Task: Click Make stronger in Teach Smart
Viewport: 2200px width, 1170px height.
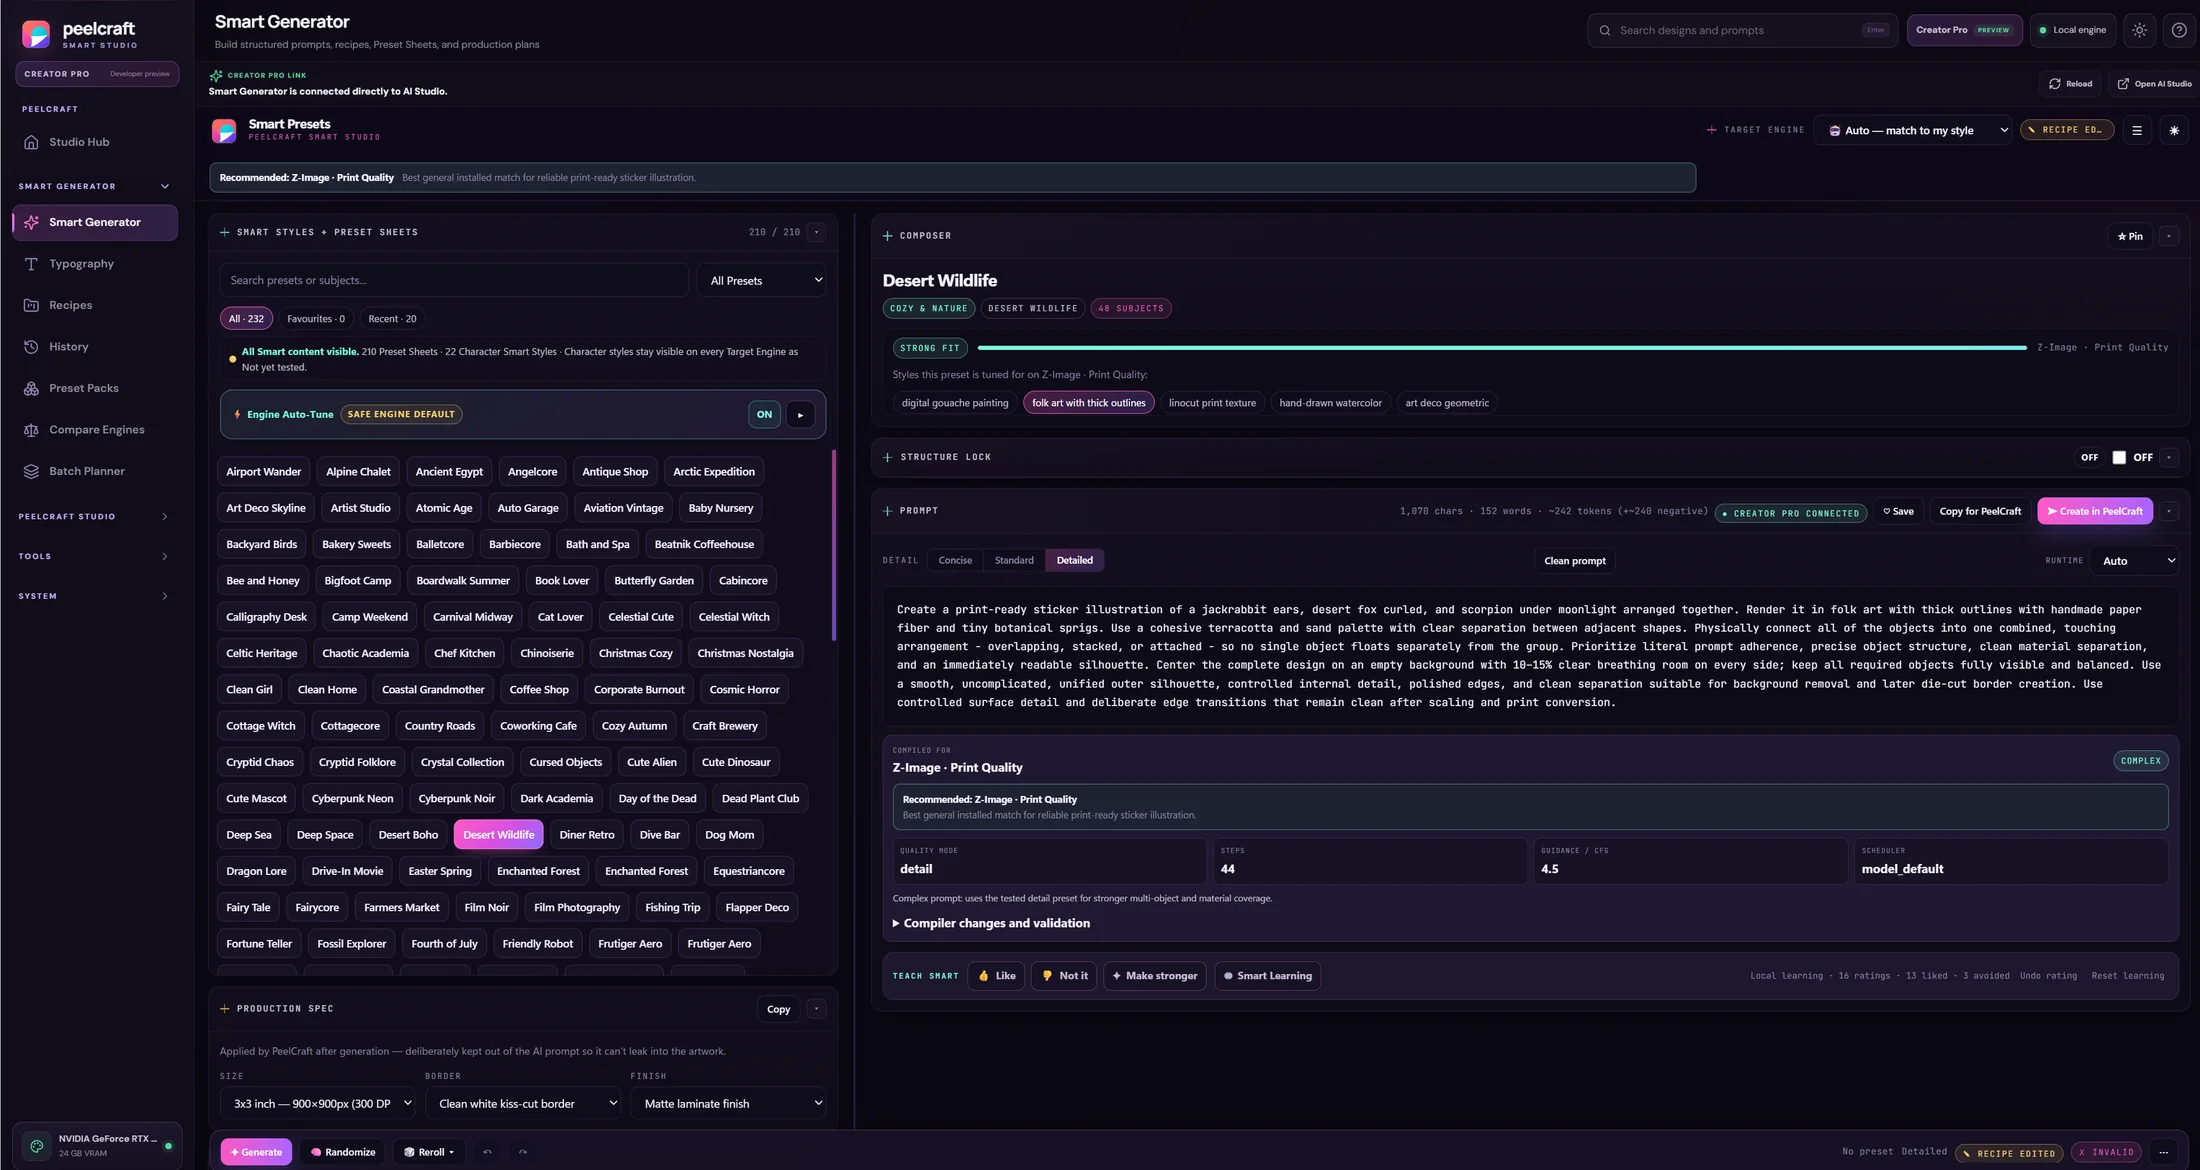Action: click(x=1155, y=976)
